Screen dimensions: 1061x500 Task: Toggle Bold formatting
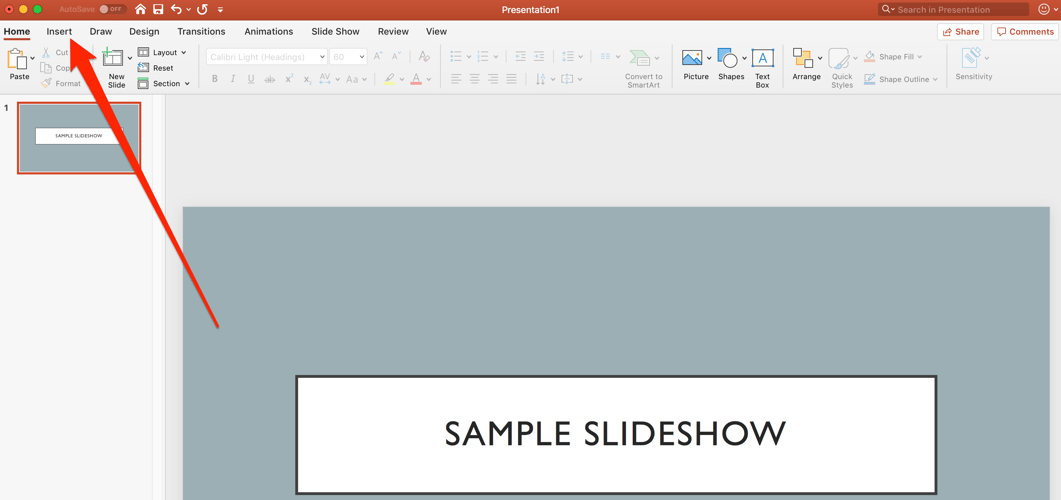click(215, 79)
